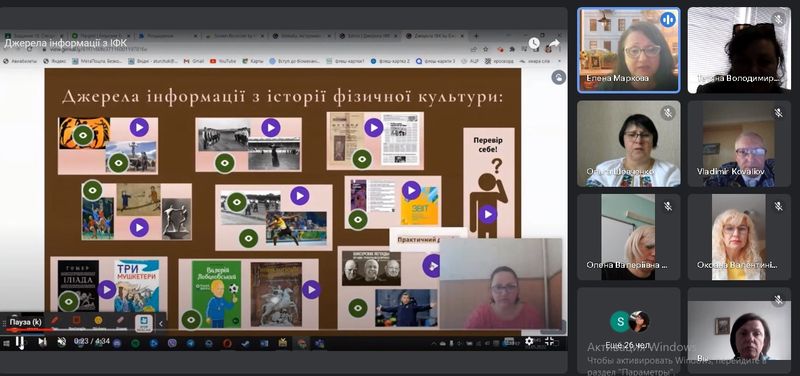Screen dimensions: 800x376
Task: Skip to the next video
Action: [x=42, y=341]
